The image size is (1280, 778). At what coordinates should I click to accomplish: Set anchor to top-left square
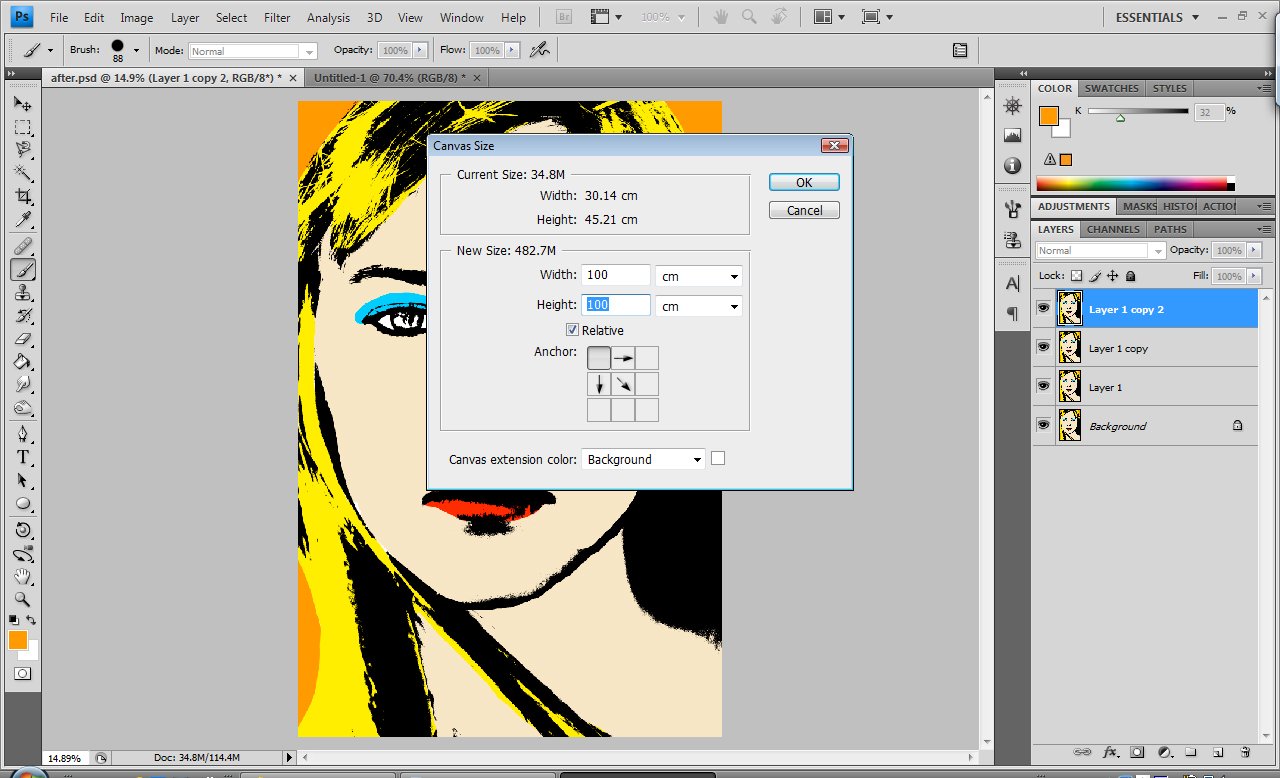pos(599,357)
